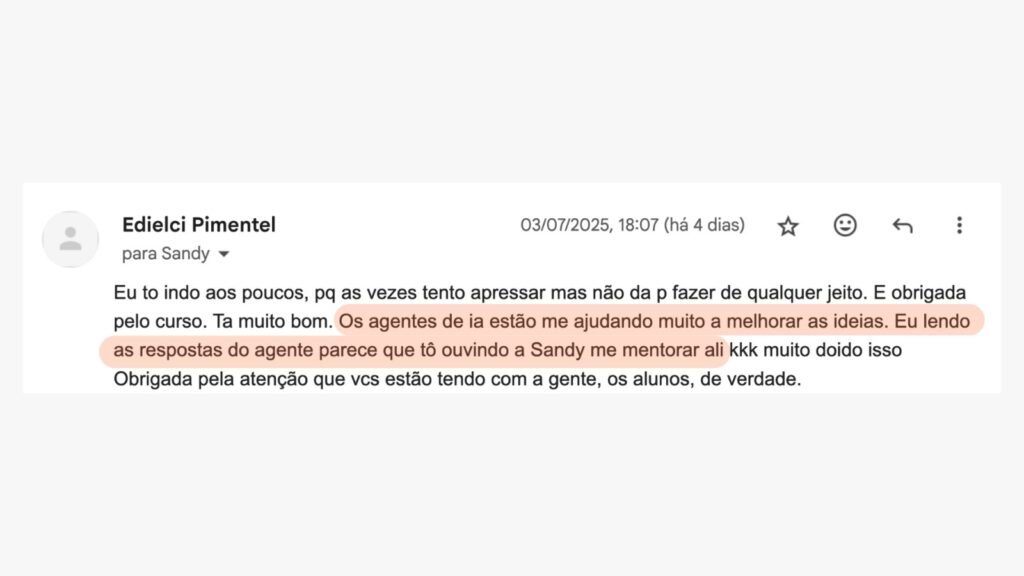
Task: Star the message from Edielci Pimentel
Action: click(788, 226)
